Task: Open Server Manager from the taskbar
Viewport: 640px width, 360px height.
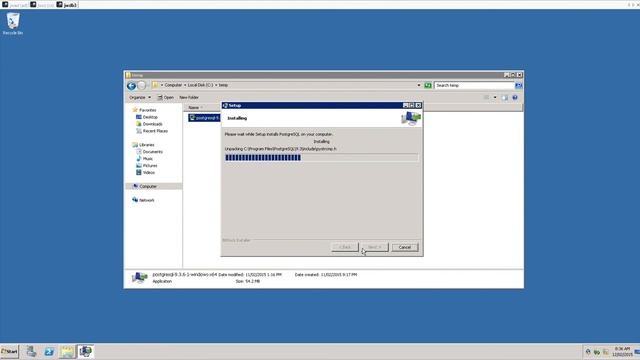Action: point(31,351)
